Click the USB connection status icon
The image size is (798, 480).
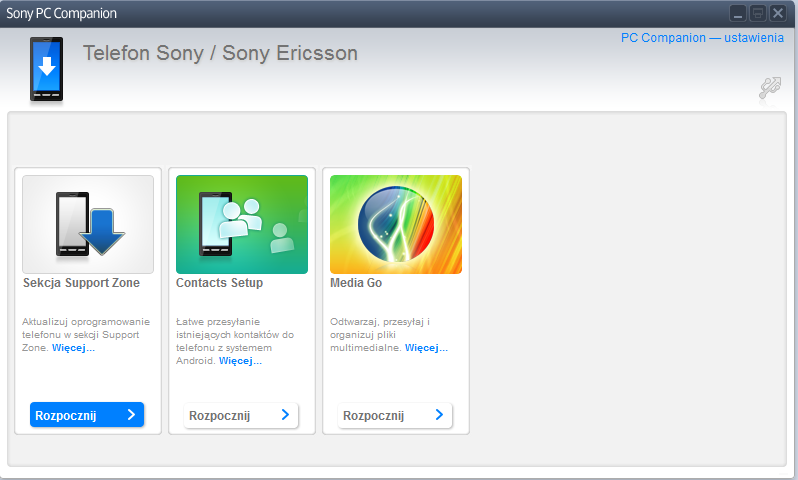[770, 88]
